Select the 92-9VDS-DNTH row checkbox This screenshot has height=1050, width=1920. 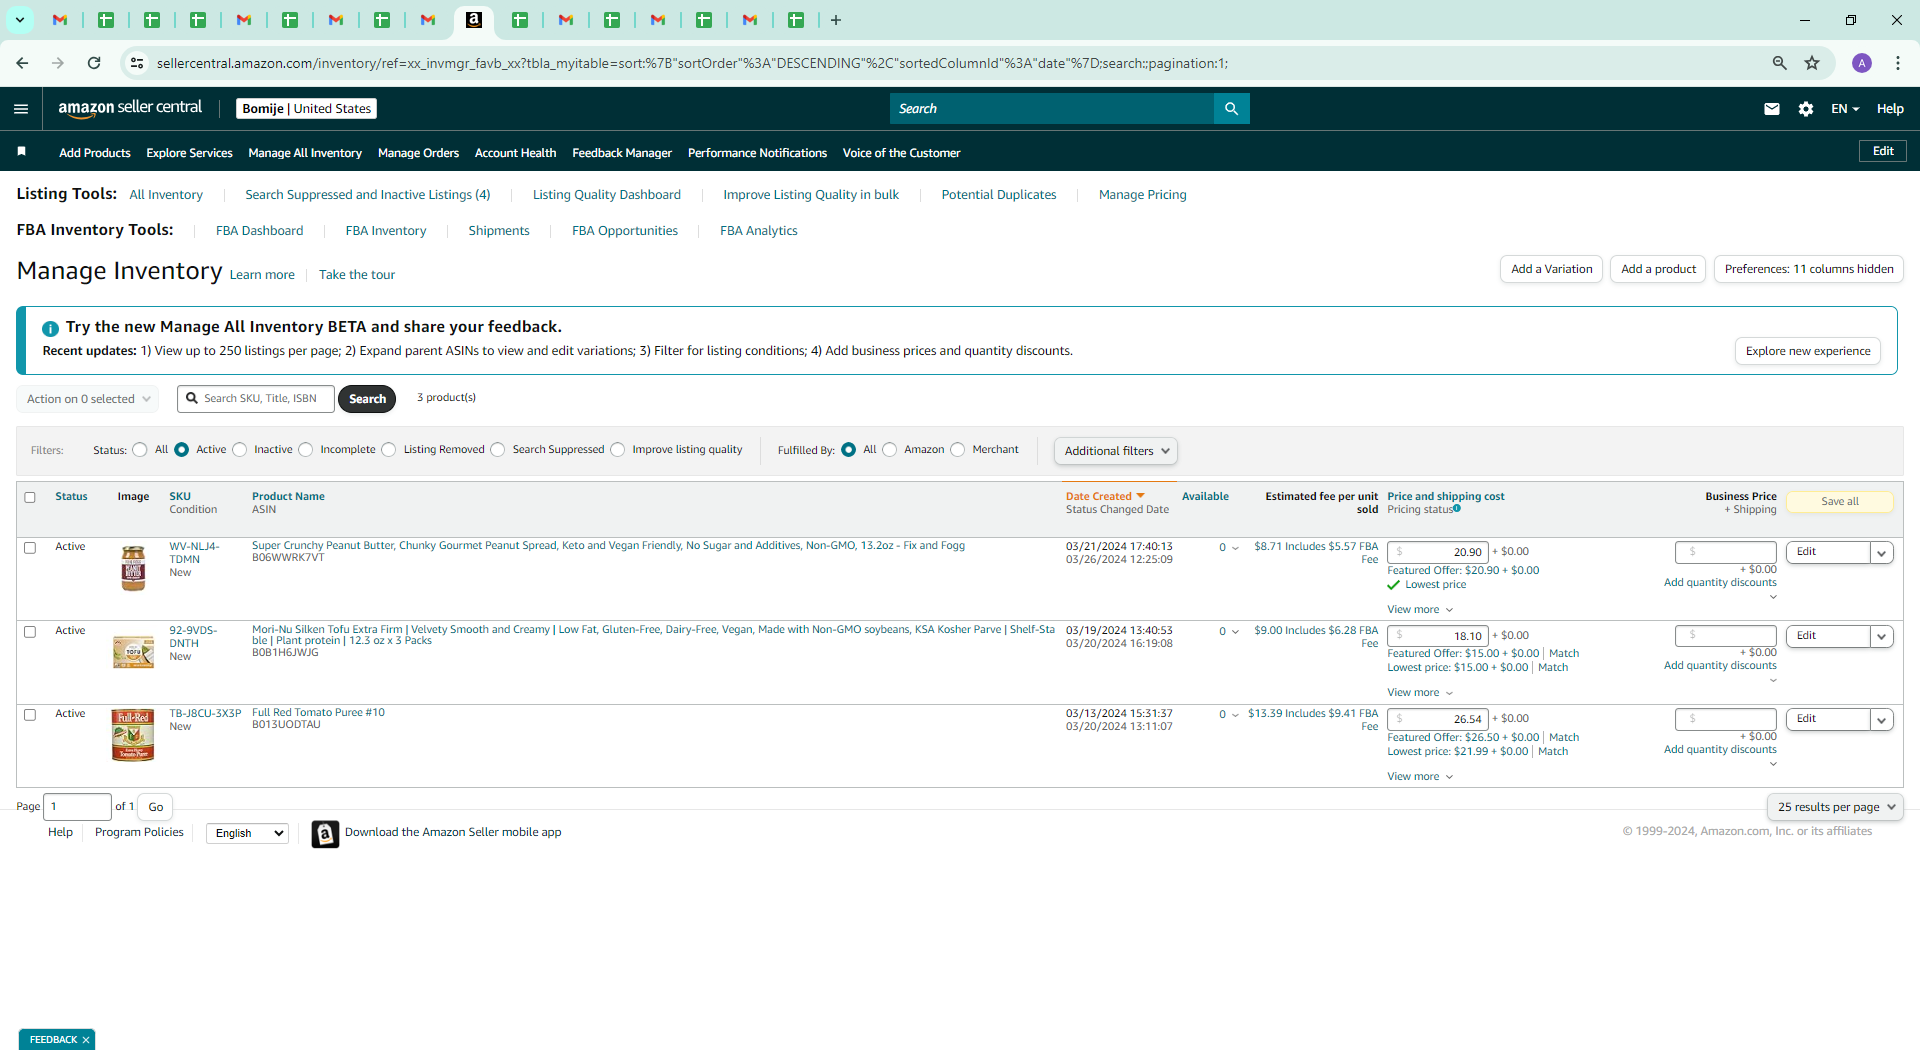tap(30, 632)
